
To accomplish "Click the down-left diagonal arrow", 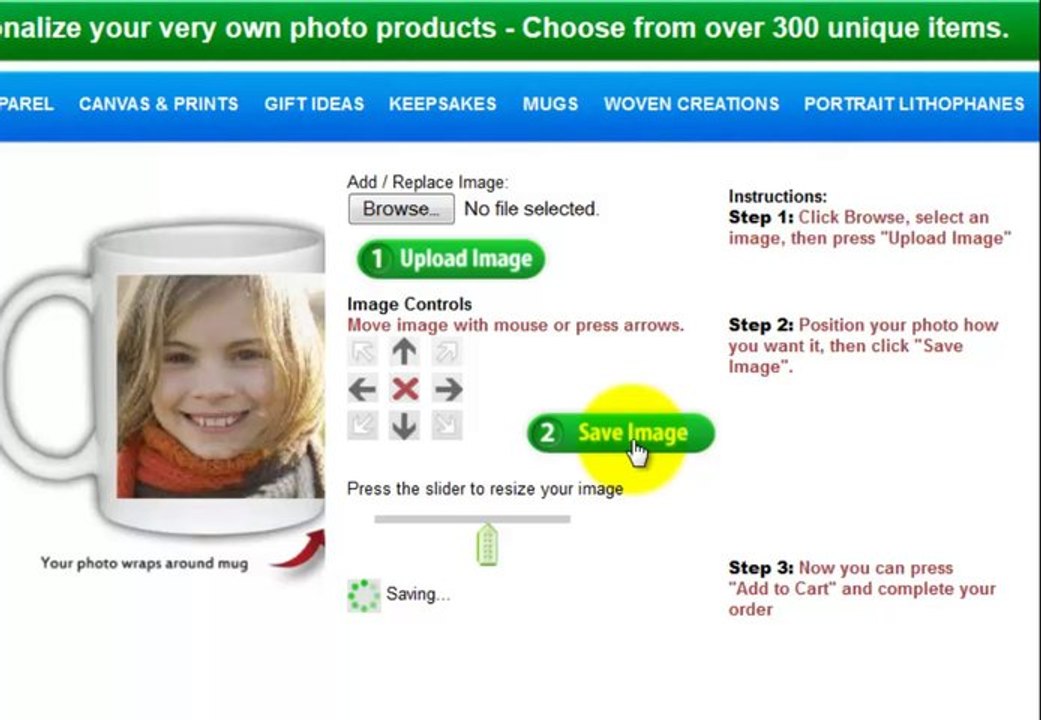I will 362,426.
